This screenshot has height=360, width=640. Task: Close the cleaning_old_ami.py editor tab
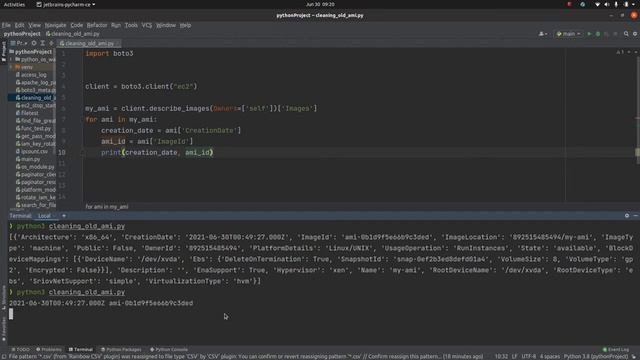[x=117, y=43]
